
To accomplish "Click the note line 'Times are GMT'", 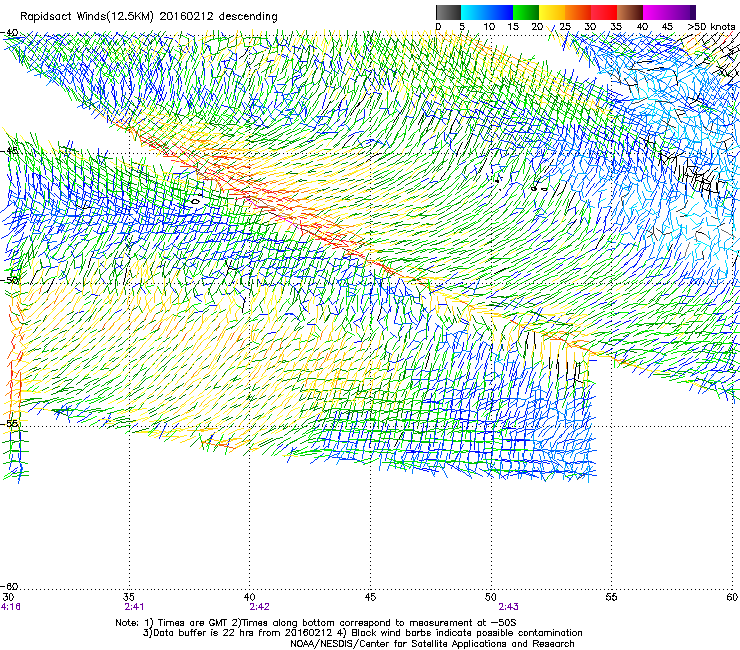I will (x=193, y=623).
